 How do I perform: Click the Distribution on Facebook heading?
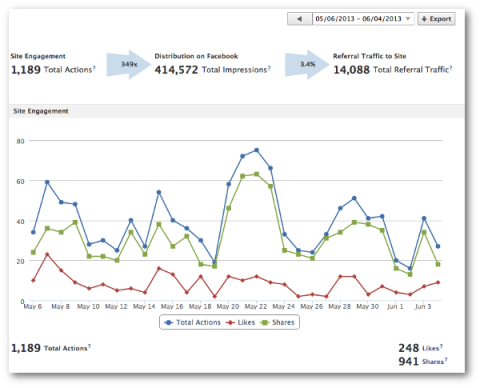(x=196, y=56)
